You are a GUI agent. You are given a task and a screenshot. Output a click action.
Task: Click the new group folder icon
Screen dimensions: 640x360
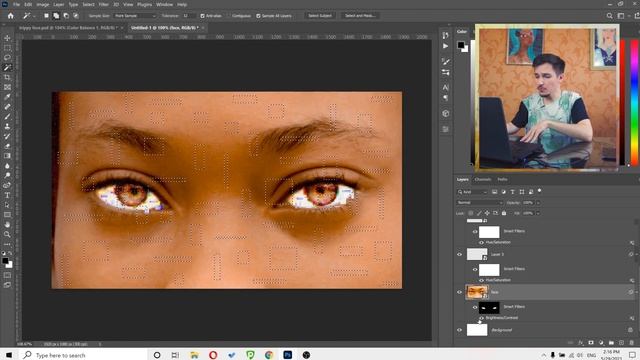611,342
